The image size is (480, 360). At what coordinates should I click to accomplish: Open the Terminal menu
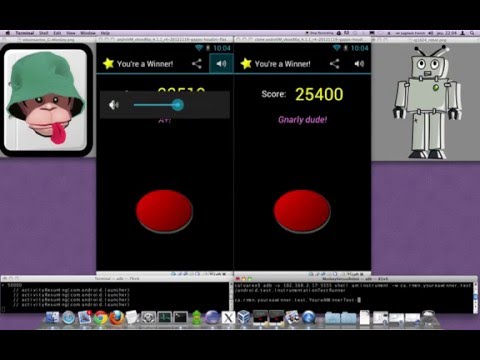pos(25,33)
